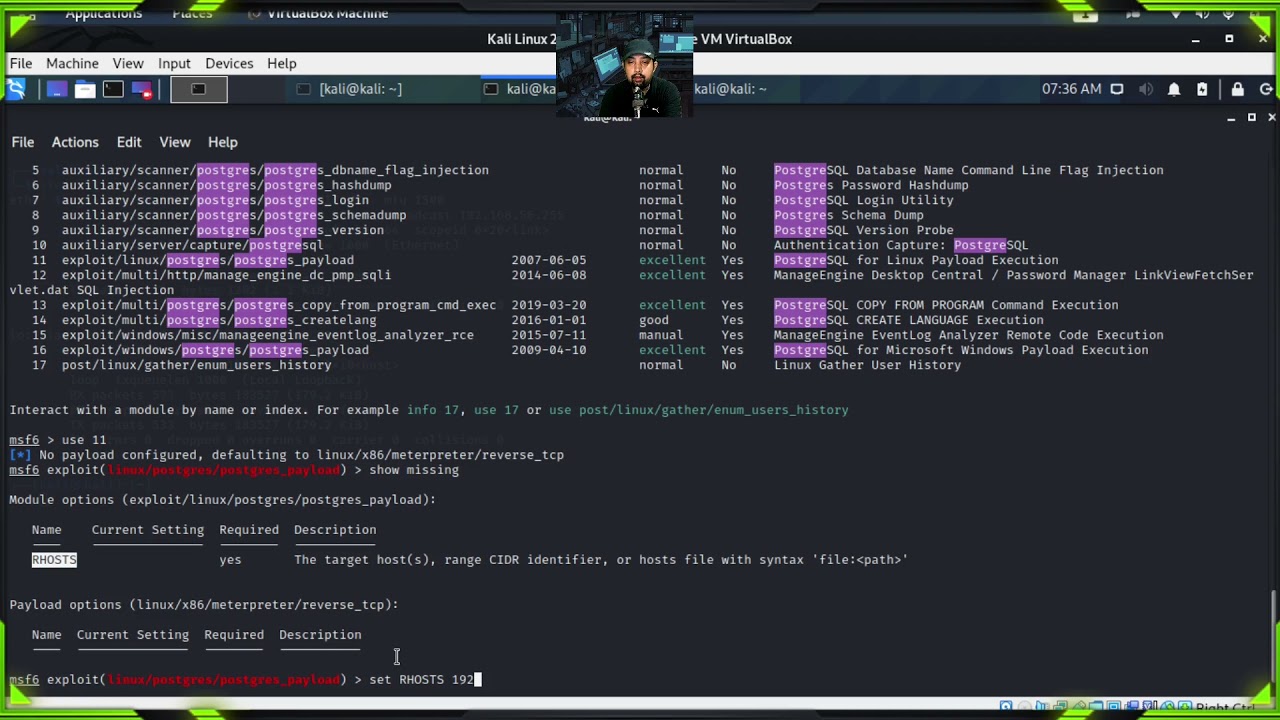The width and height of the screenshot is (1280, 720).
Task: Click the host volume icon in top bar
Action: [1203, 14]
